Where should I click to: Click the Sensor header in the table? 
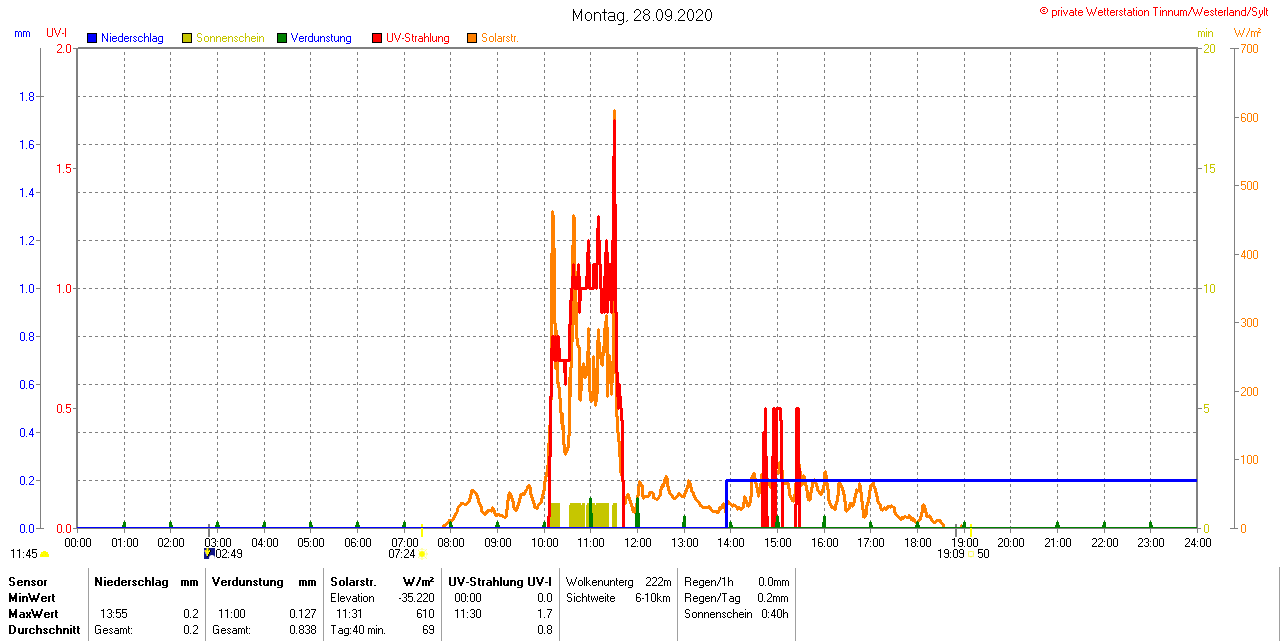pos(27,581)
